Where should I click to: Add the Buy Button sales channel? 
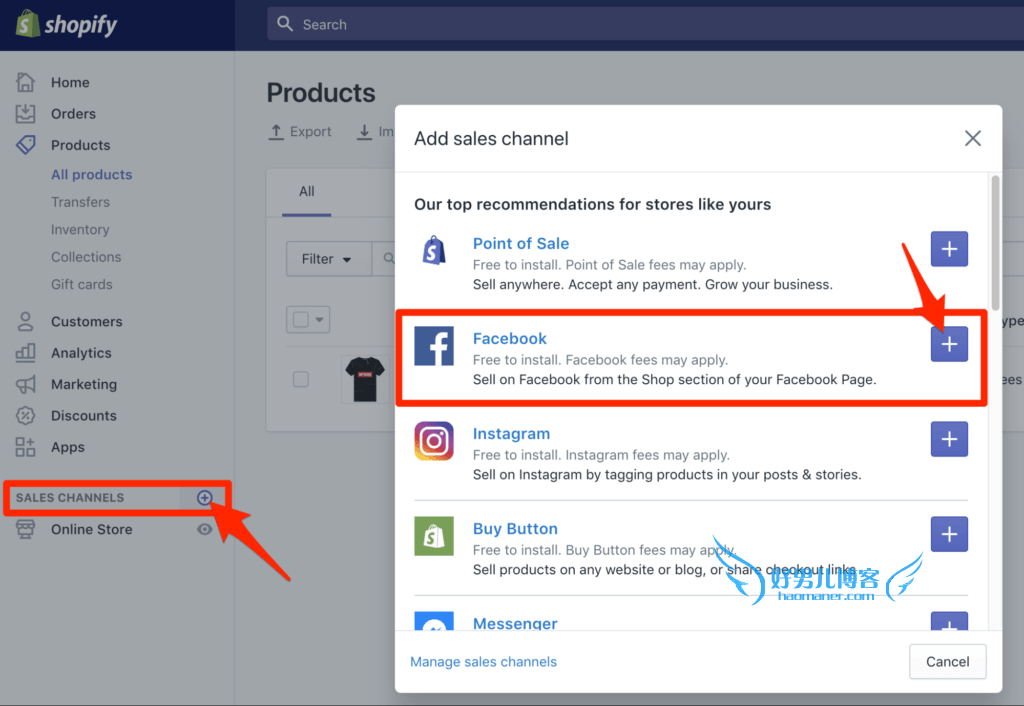click(949, 534)
